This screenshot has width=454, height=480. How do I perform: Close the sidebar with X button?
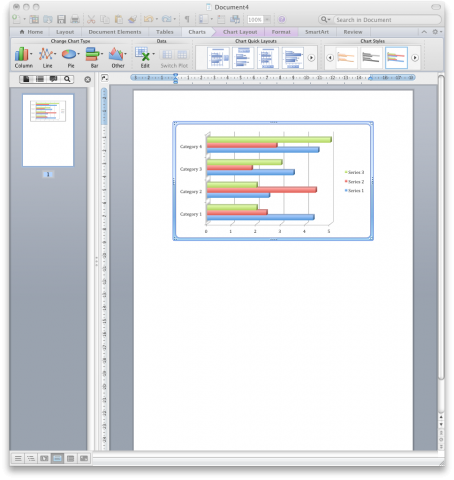coord(87,79)
